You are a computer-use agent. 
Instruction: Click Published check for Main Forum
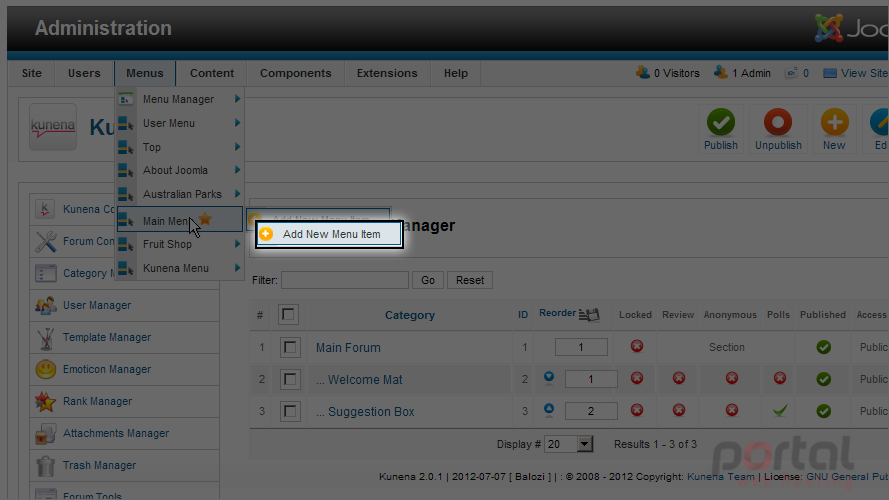pos(823,347)
